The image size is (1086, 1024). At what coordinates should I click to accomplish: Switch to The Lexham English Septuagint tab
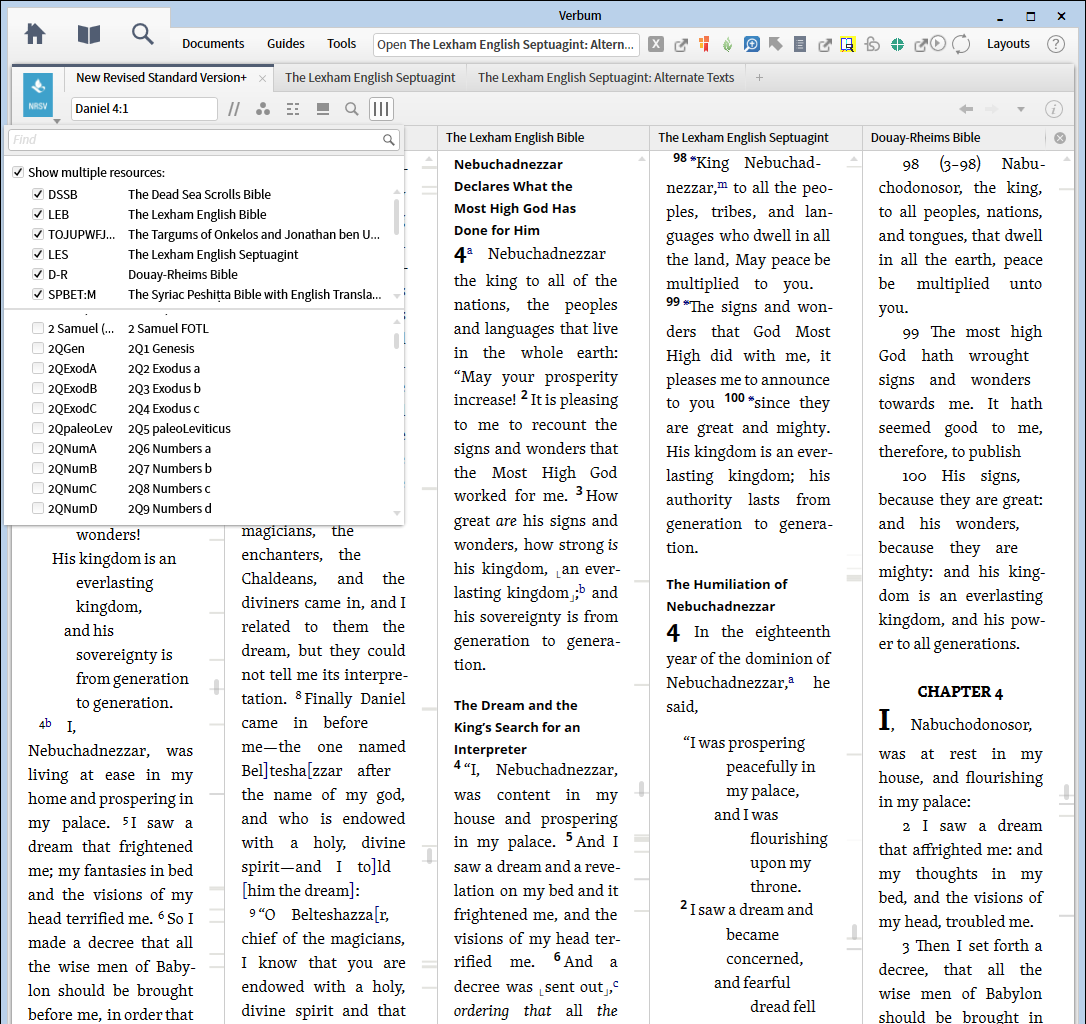tap(370, 78)
